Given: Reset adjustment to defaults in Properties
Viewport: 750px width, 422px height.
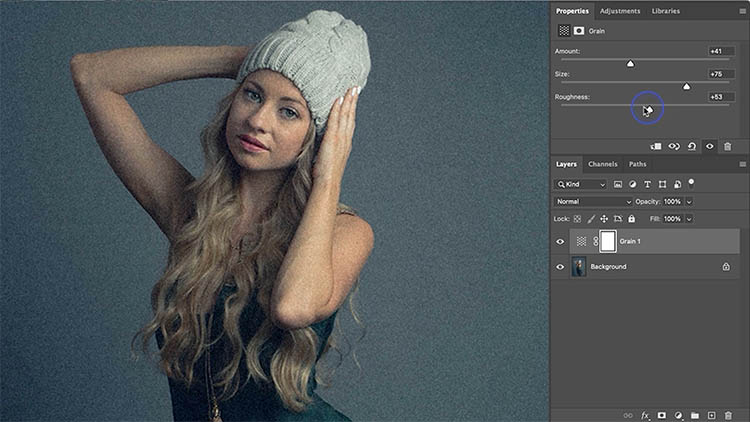Looking at the screenshot, I should point(692,146).
